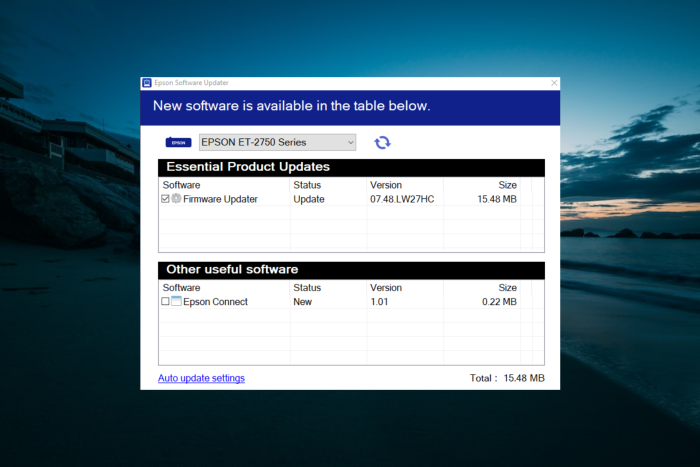The image size is (700, 467).
Task: Click the Update status cell
Action: click(x=309, y=199)
